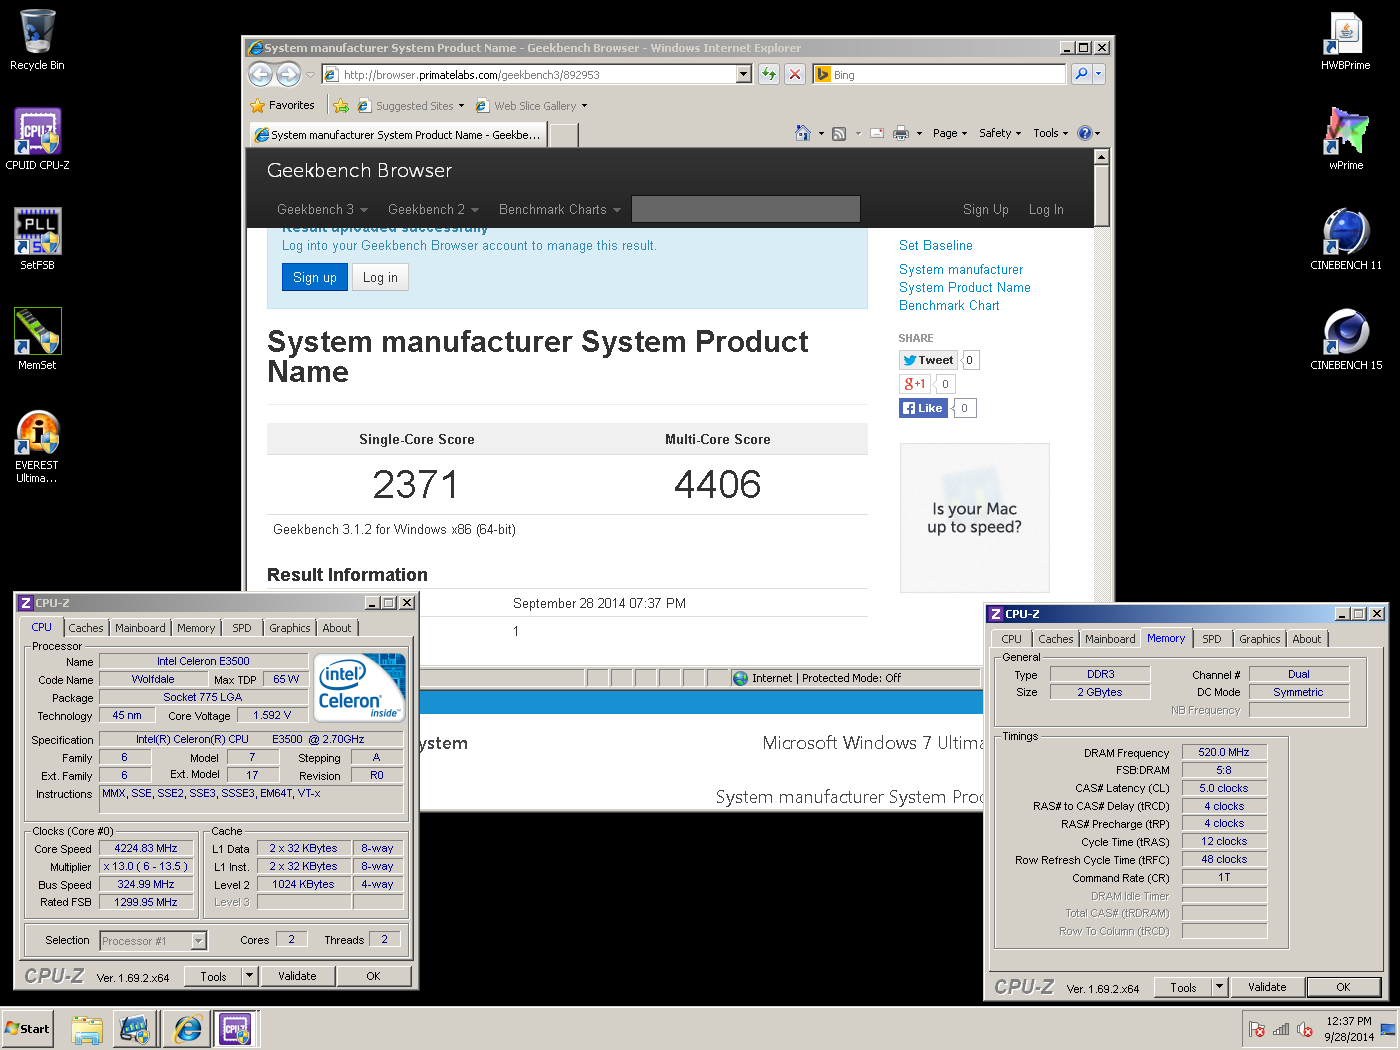Select the HWBPrime desktop shortcut
The image size is (1400, 1050).
tap(1346, 40)
